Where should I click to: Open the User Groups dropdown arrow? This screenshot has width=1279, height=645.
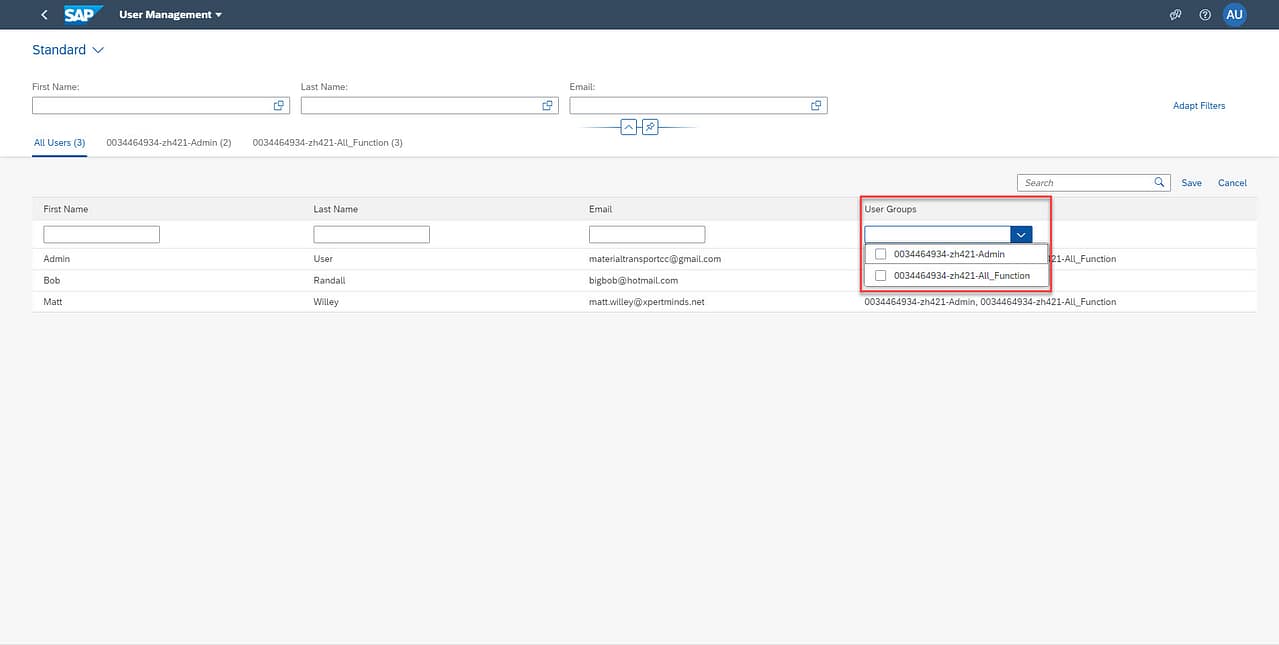(1020, 233)
